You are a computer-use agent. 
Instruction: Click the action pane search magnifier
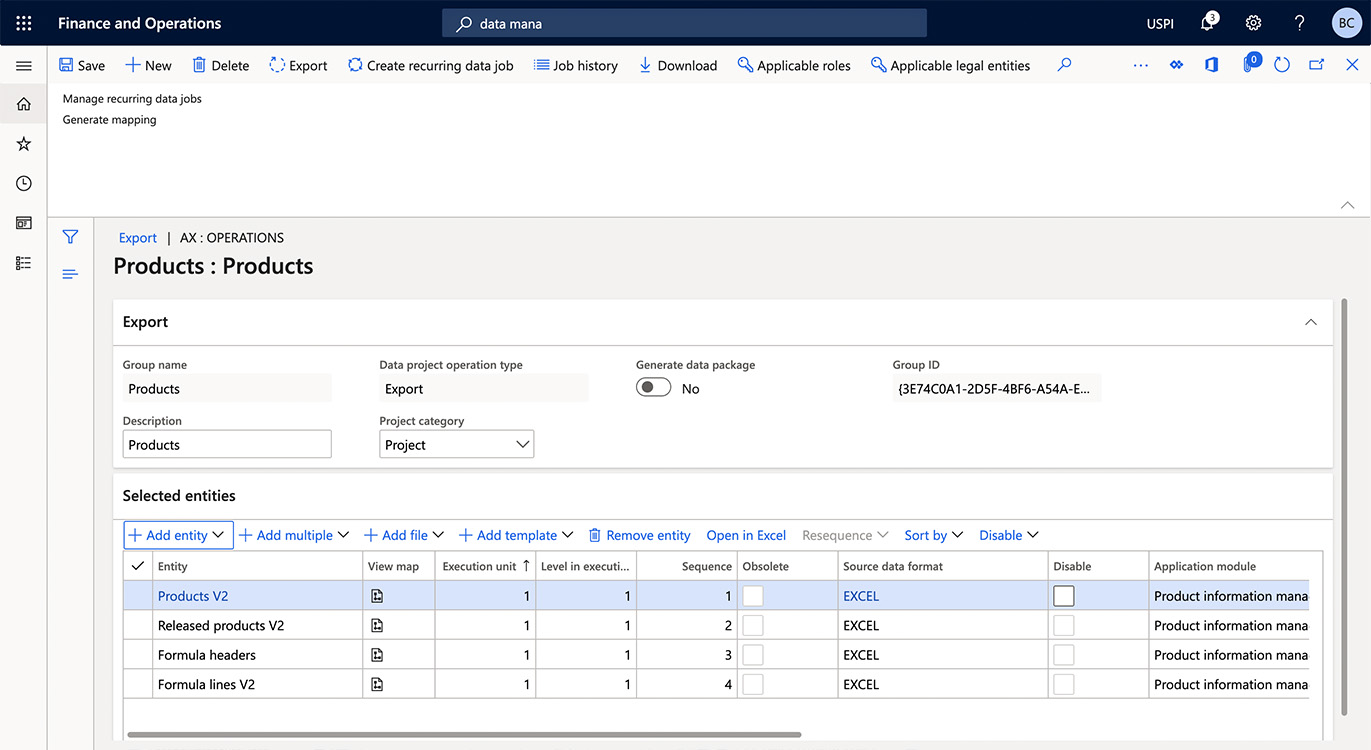click(1064, 65)
